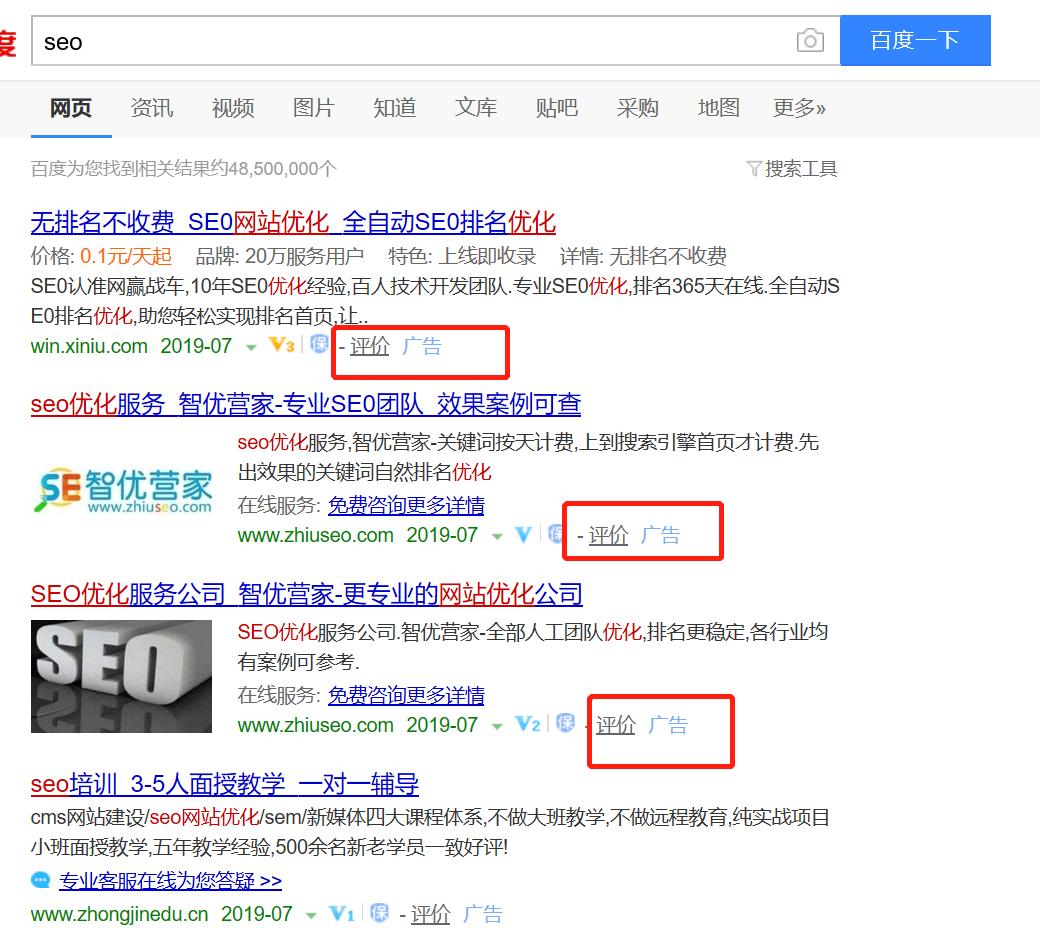The image size is (1040, 928).
Task: Switch to the 地图 search tab
Action: (x=718, y=108)
